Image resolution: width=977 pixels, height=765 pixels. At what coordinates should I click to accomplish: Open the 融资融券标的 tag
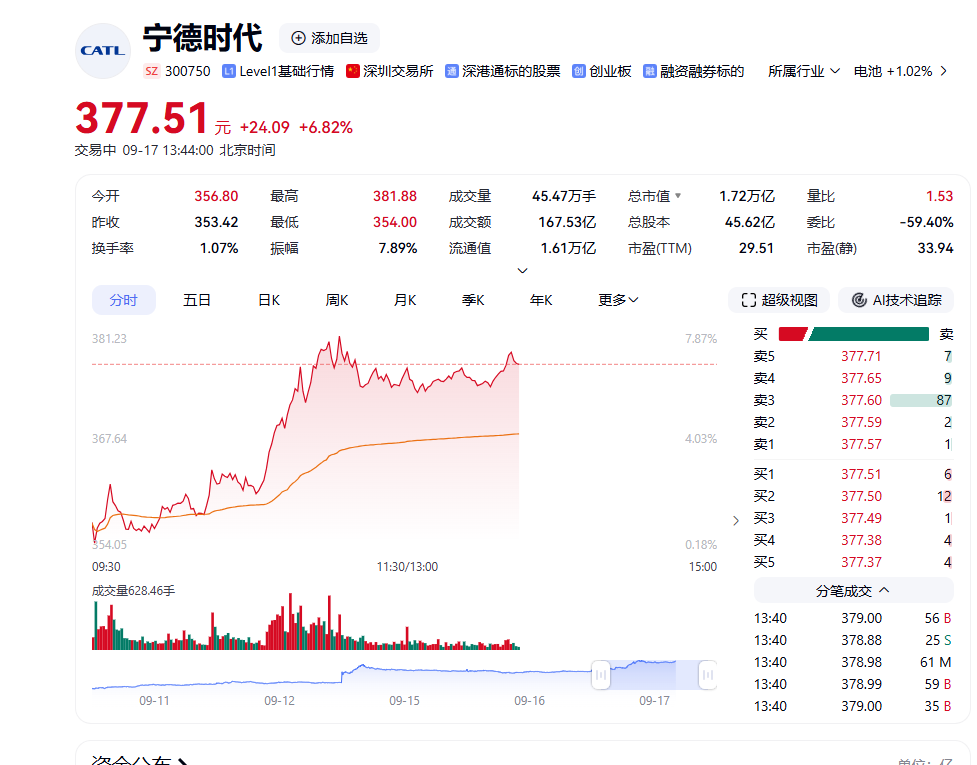[694, 71]
